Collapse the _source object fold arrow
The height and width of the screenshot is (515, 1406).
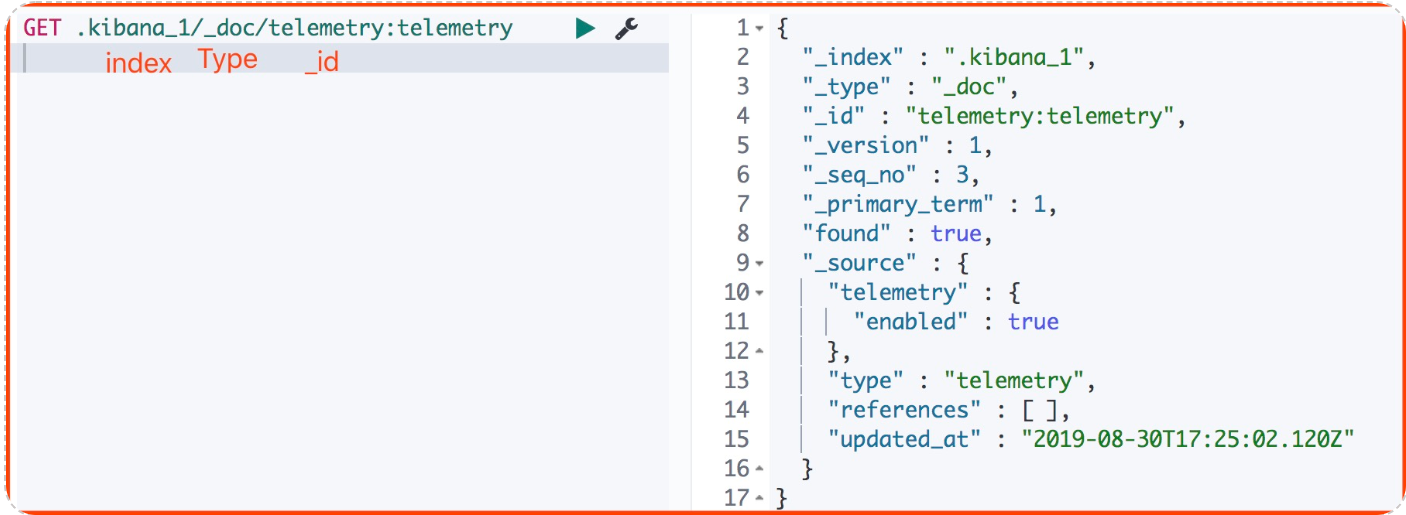tap(760, 264)
